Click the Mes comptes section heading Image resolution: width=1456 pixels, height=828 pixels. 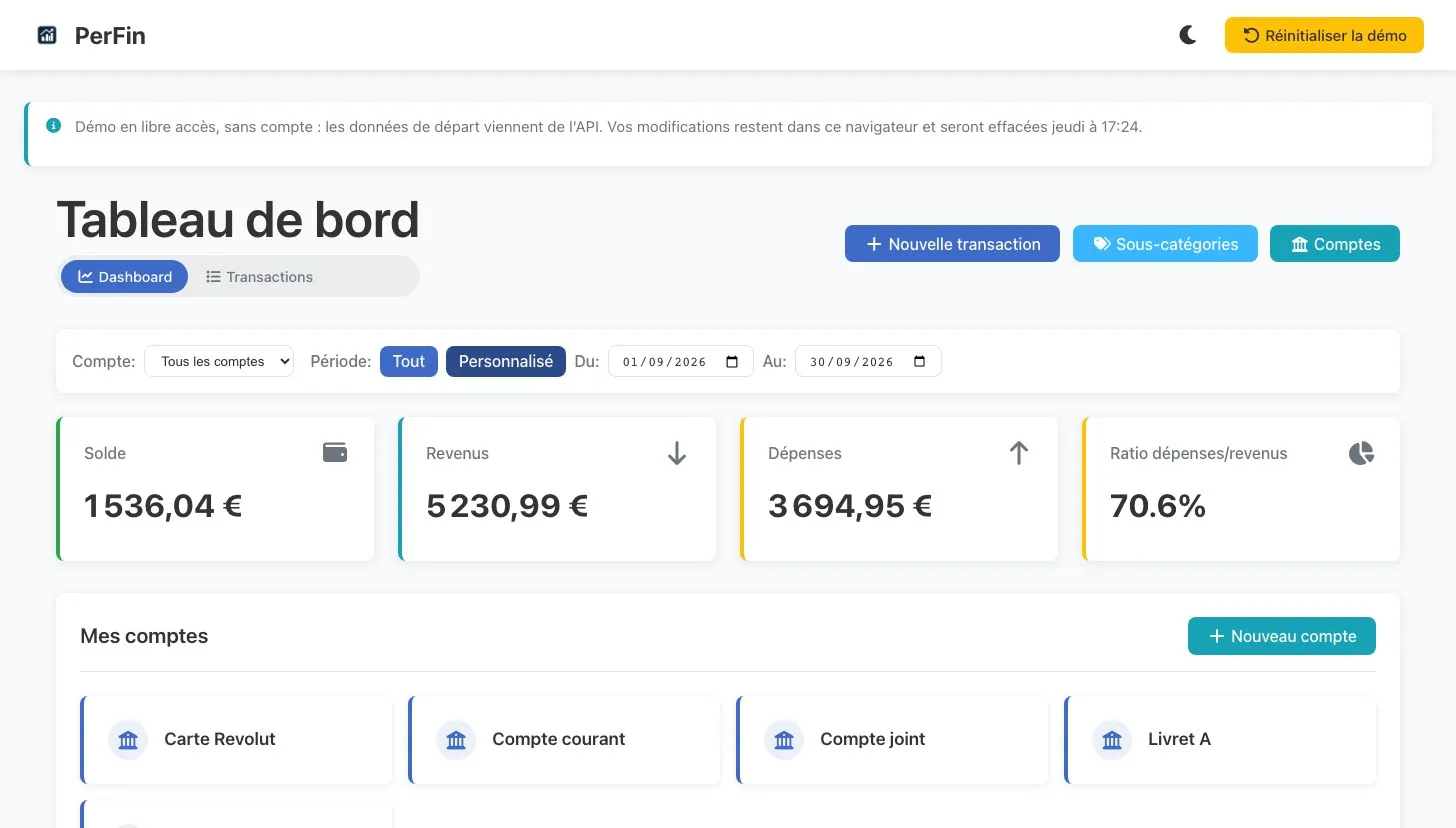coord(144,636)
